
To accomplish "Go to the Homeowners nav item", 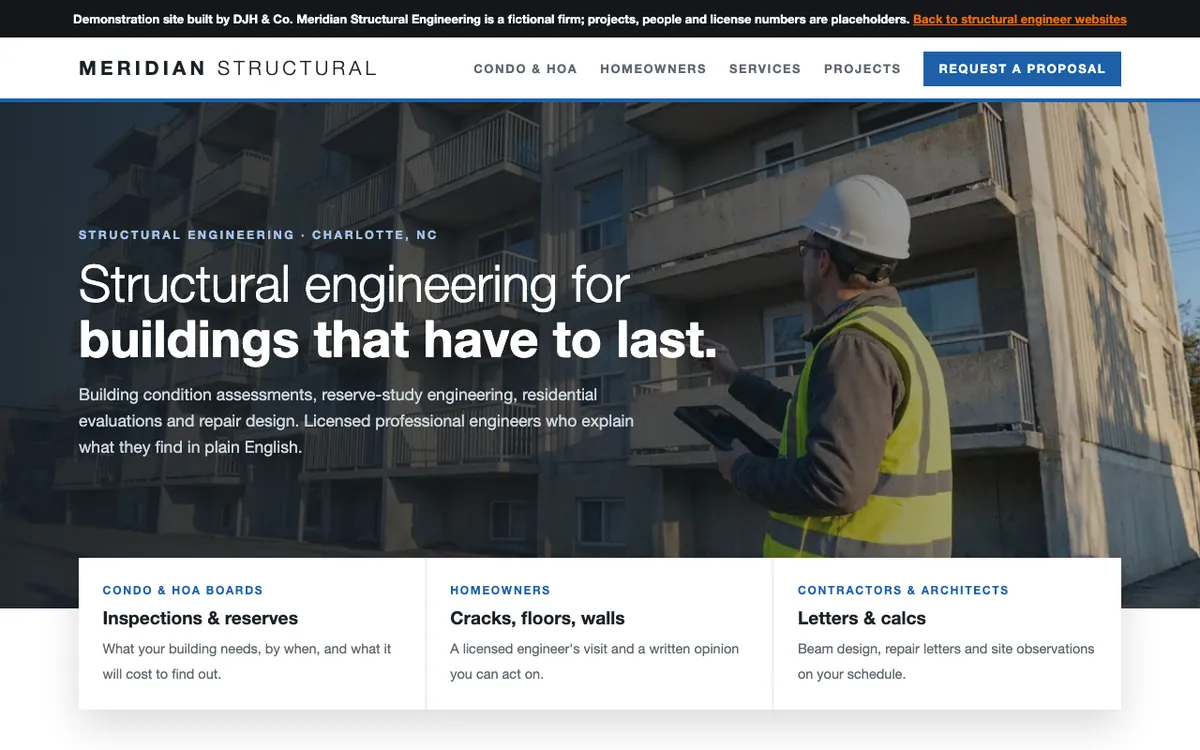I will pos(653,69).
